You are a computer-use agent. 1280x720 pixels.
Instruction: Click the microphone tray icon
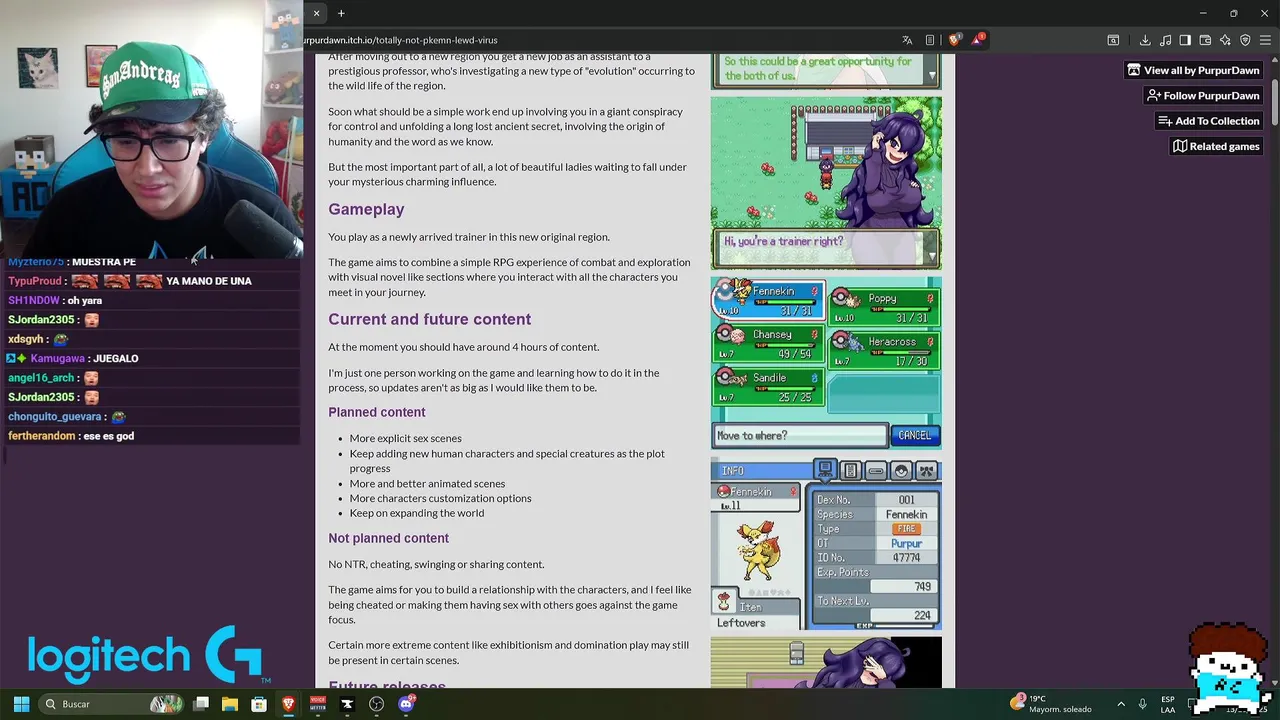pyautogui.click(x=1143, y=704)
